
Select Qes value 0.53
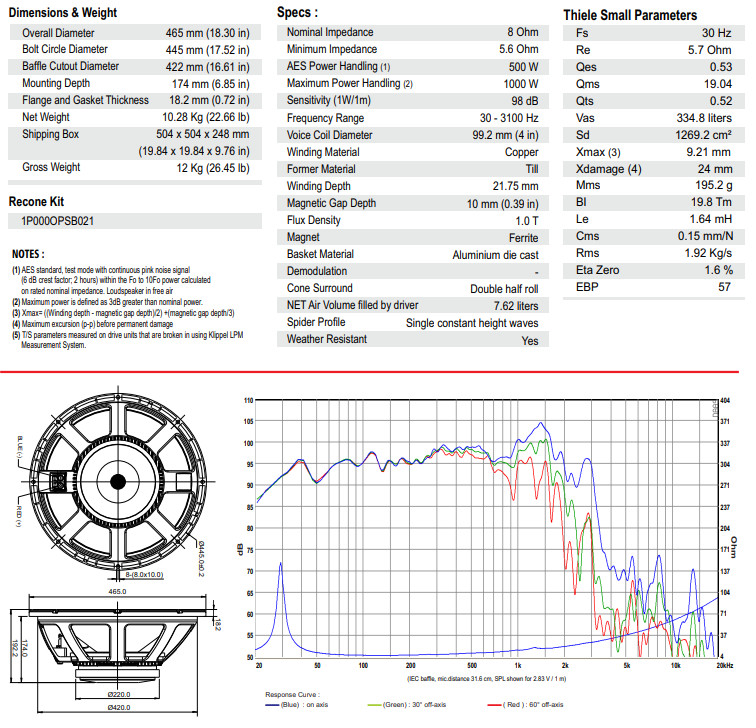[721, 67]
